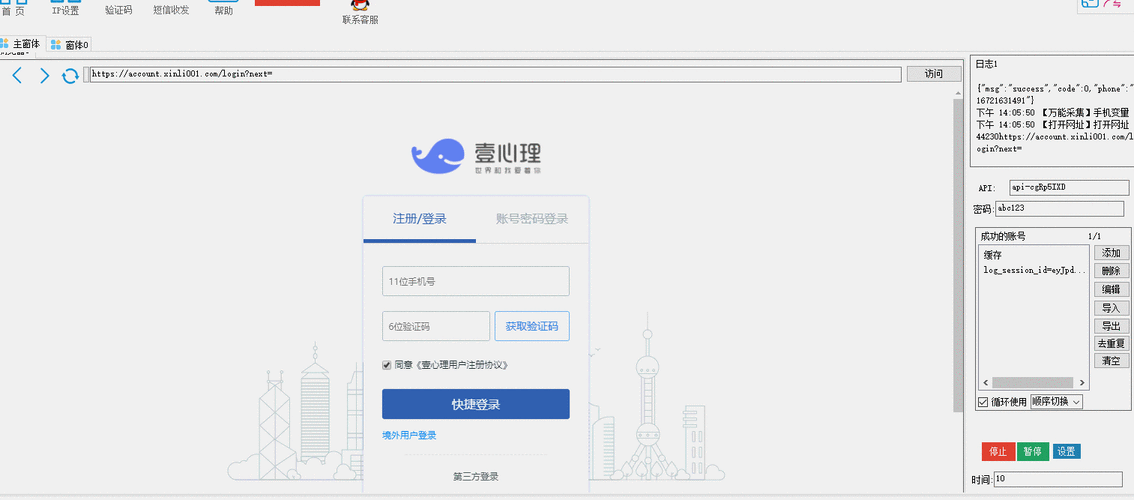Open 短信收发 in the toolbar
Screen dimensions: 1134x500
(x=171, y=11)
